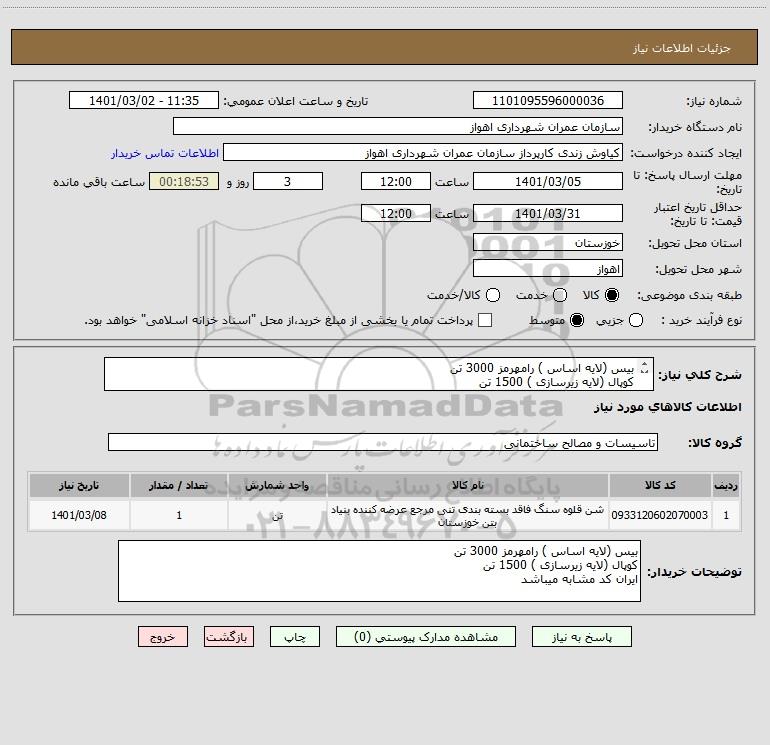Click the استان محل تحویل خوزستان field
This screenshot has height=745, width=770.
point(548,243)
